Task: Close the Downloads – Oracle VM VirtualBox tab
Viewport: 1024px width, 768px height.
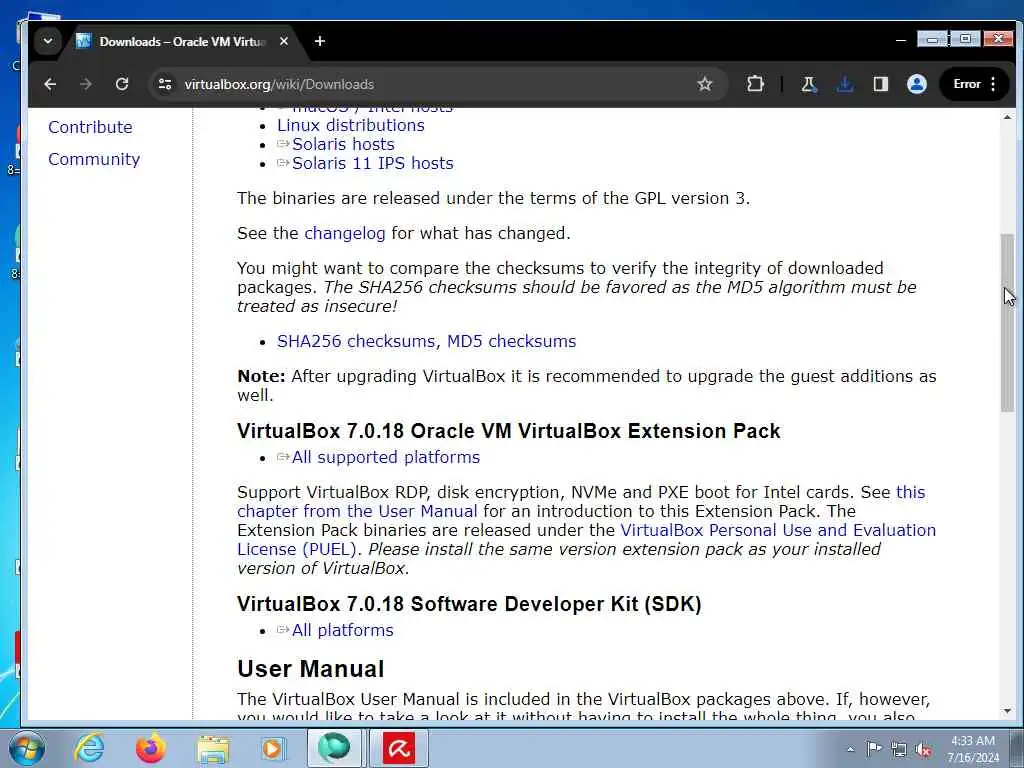Action: click(283, 41)
